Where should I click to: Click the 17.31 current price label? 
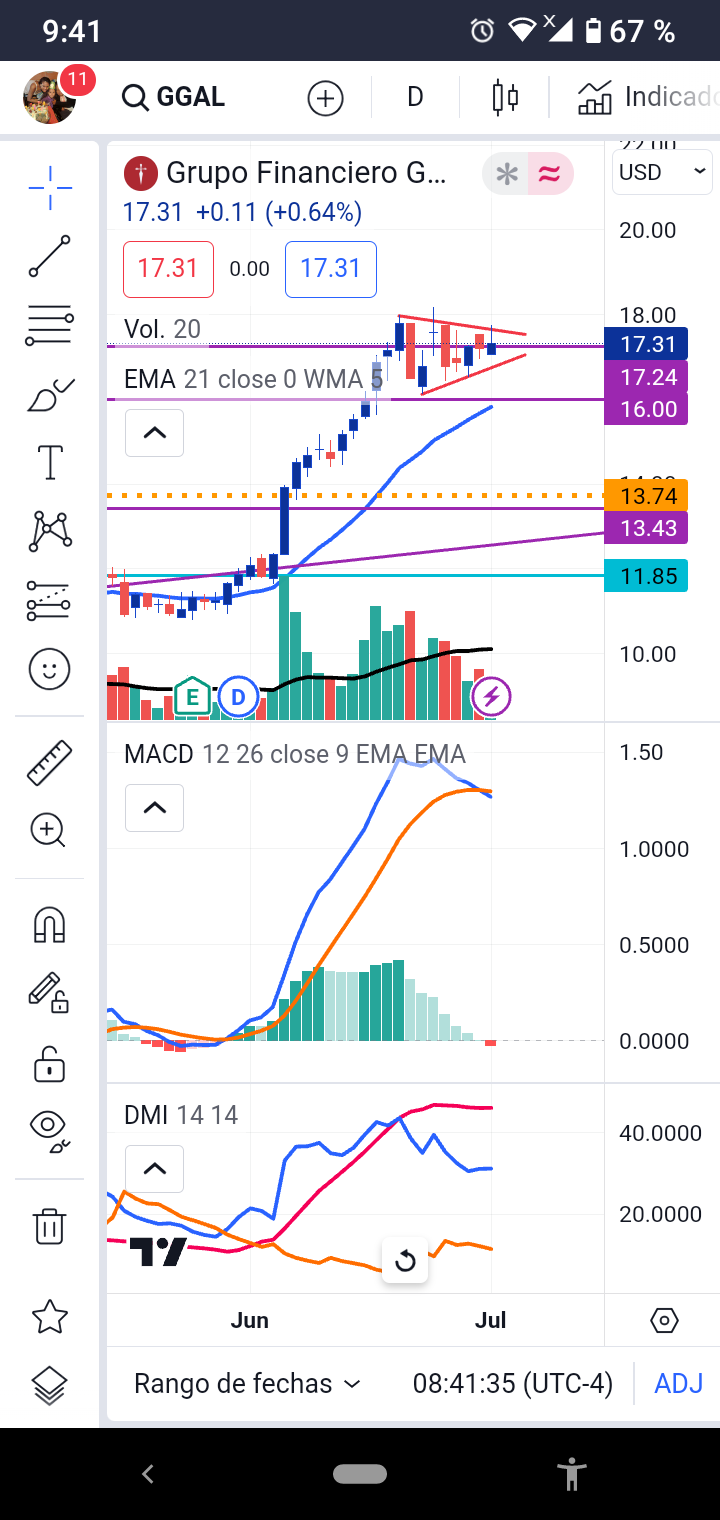pos(647,345)
